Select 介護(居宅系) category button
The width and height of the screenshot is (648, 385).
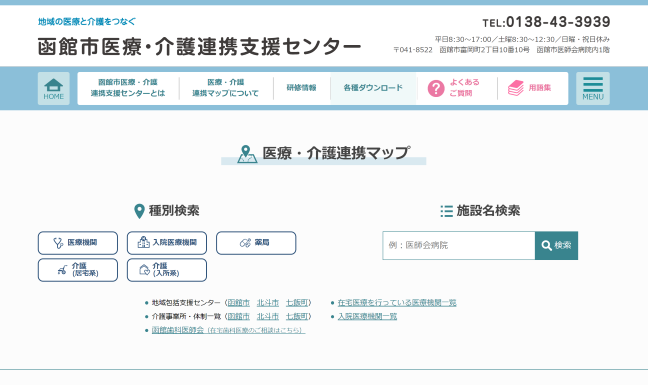click(78, 270)
